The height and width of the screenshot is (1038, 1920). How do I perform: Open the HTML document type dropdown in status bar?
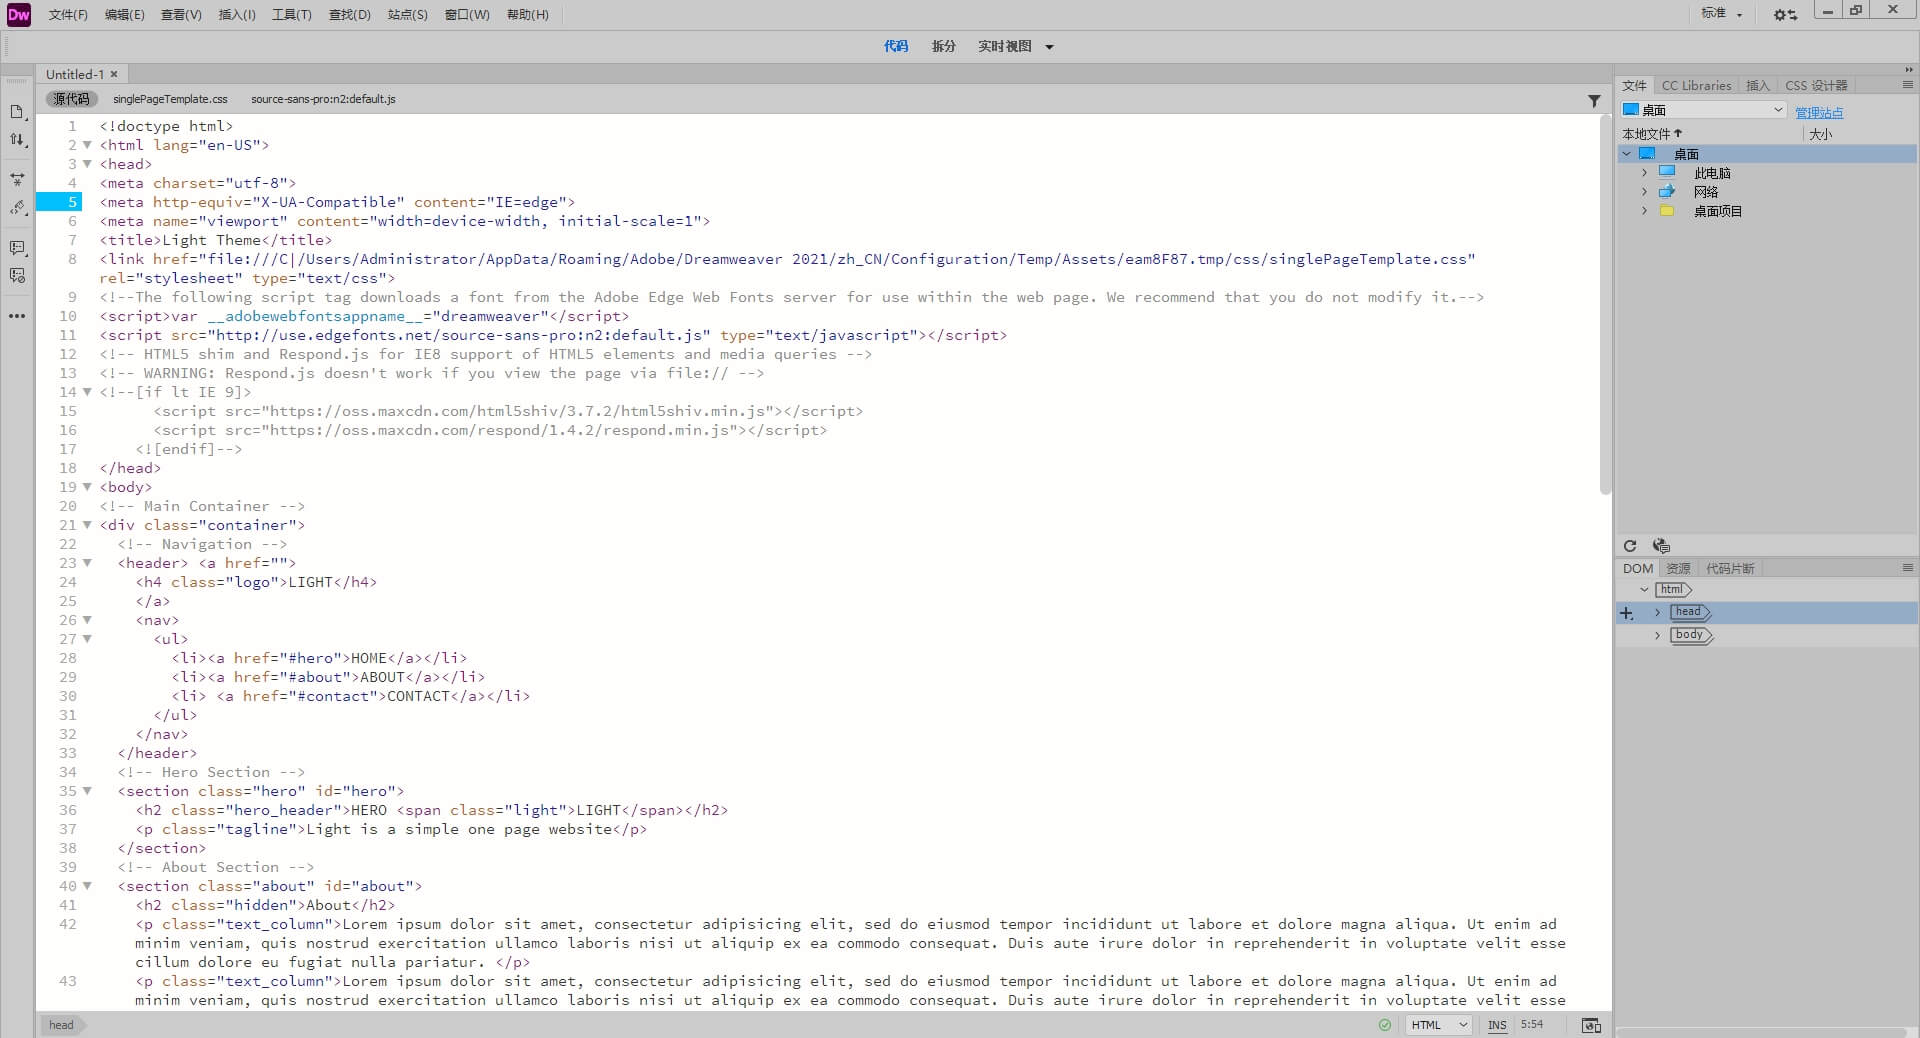[x=1437, y=1025]
